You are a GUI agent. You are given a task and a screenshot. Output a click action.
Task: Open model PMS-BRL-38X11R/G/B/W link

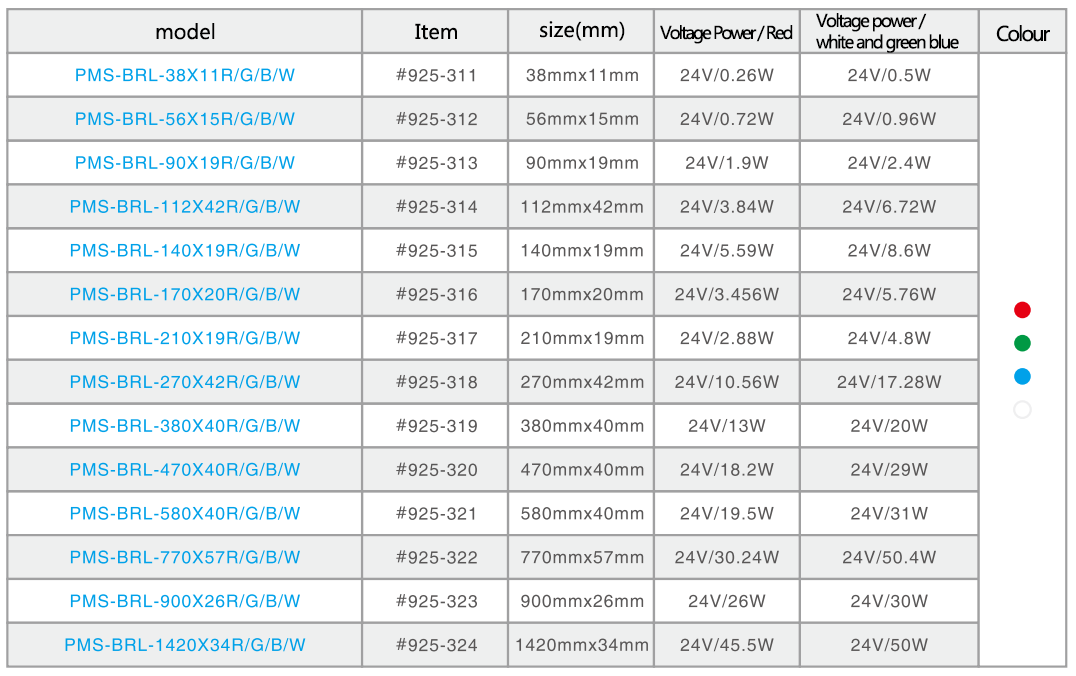click(185, 75)
